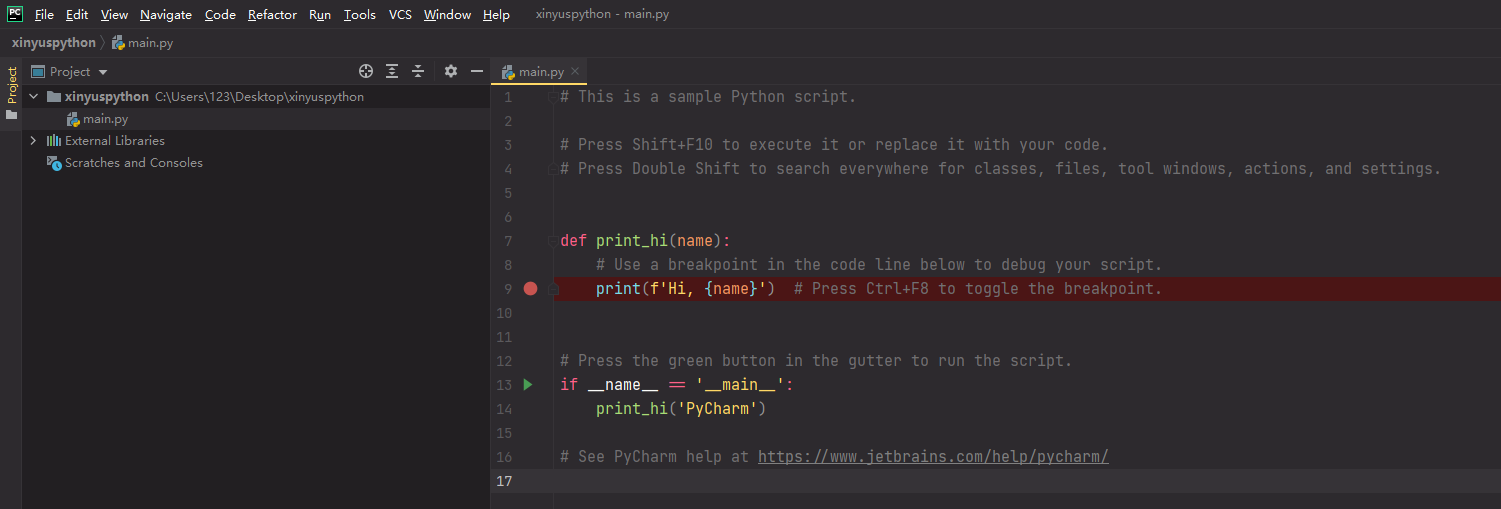Open the File menu
This screenshot has width=1501, height=509.
(44, 15)
